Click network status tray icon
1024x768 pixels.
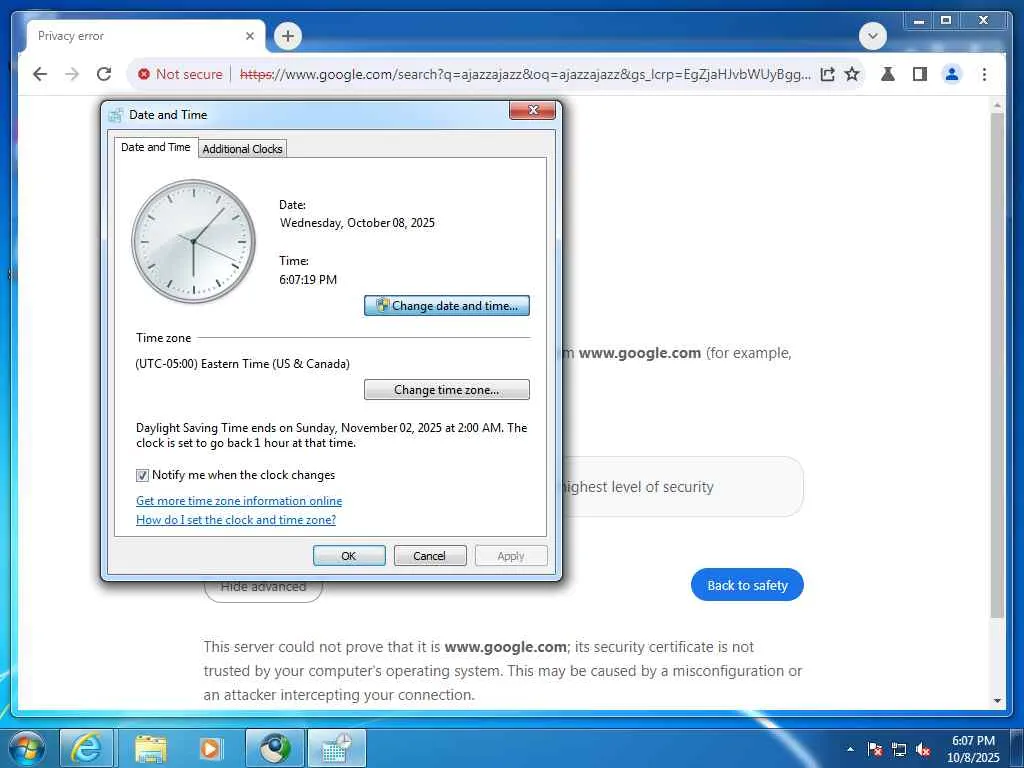pyautogui.click(x=899, y=749)
